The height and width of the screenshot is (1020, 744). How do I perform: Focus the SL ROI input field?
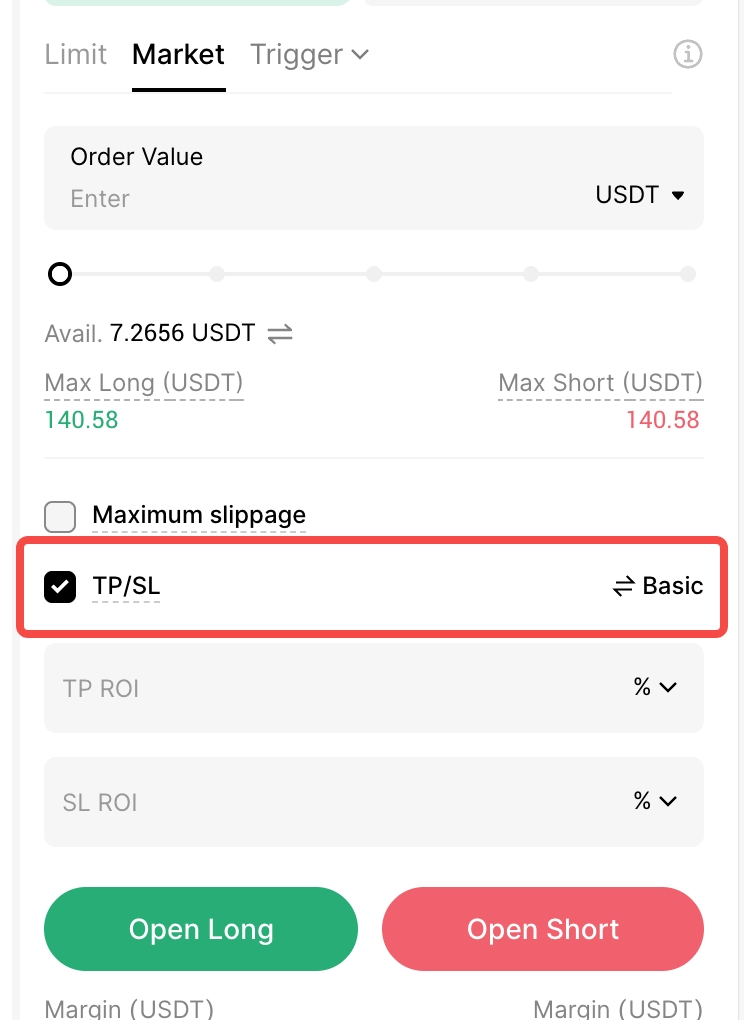point(320,802)
